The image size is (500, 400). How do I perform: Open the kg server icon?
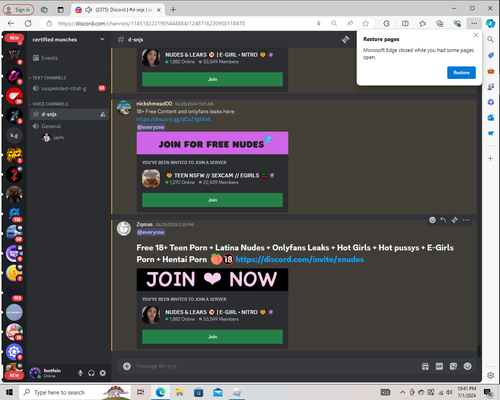coord(14,135)
